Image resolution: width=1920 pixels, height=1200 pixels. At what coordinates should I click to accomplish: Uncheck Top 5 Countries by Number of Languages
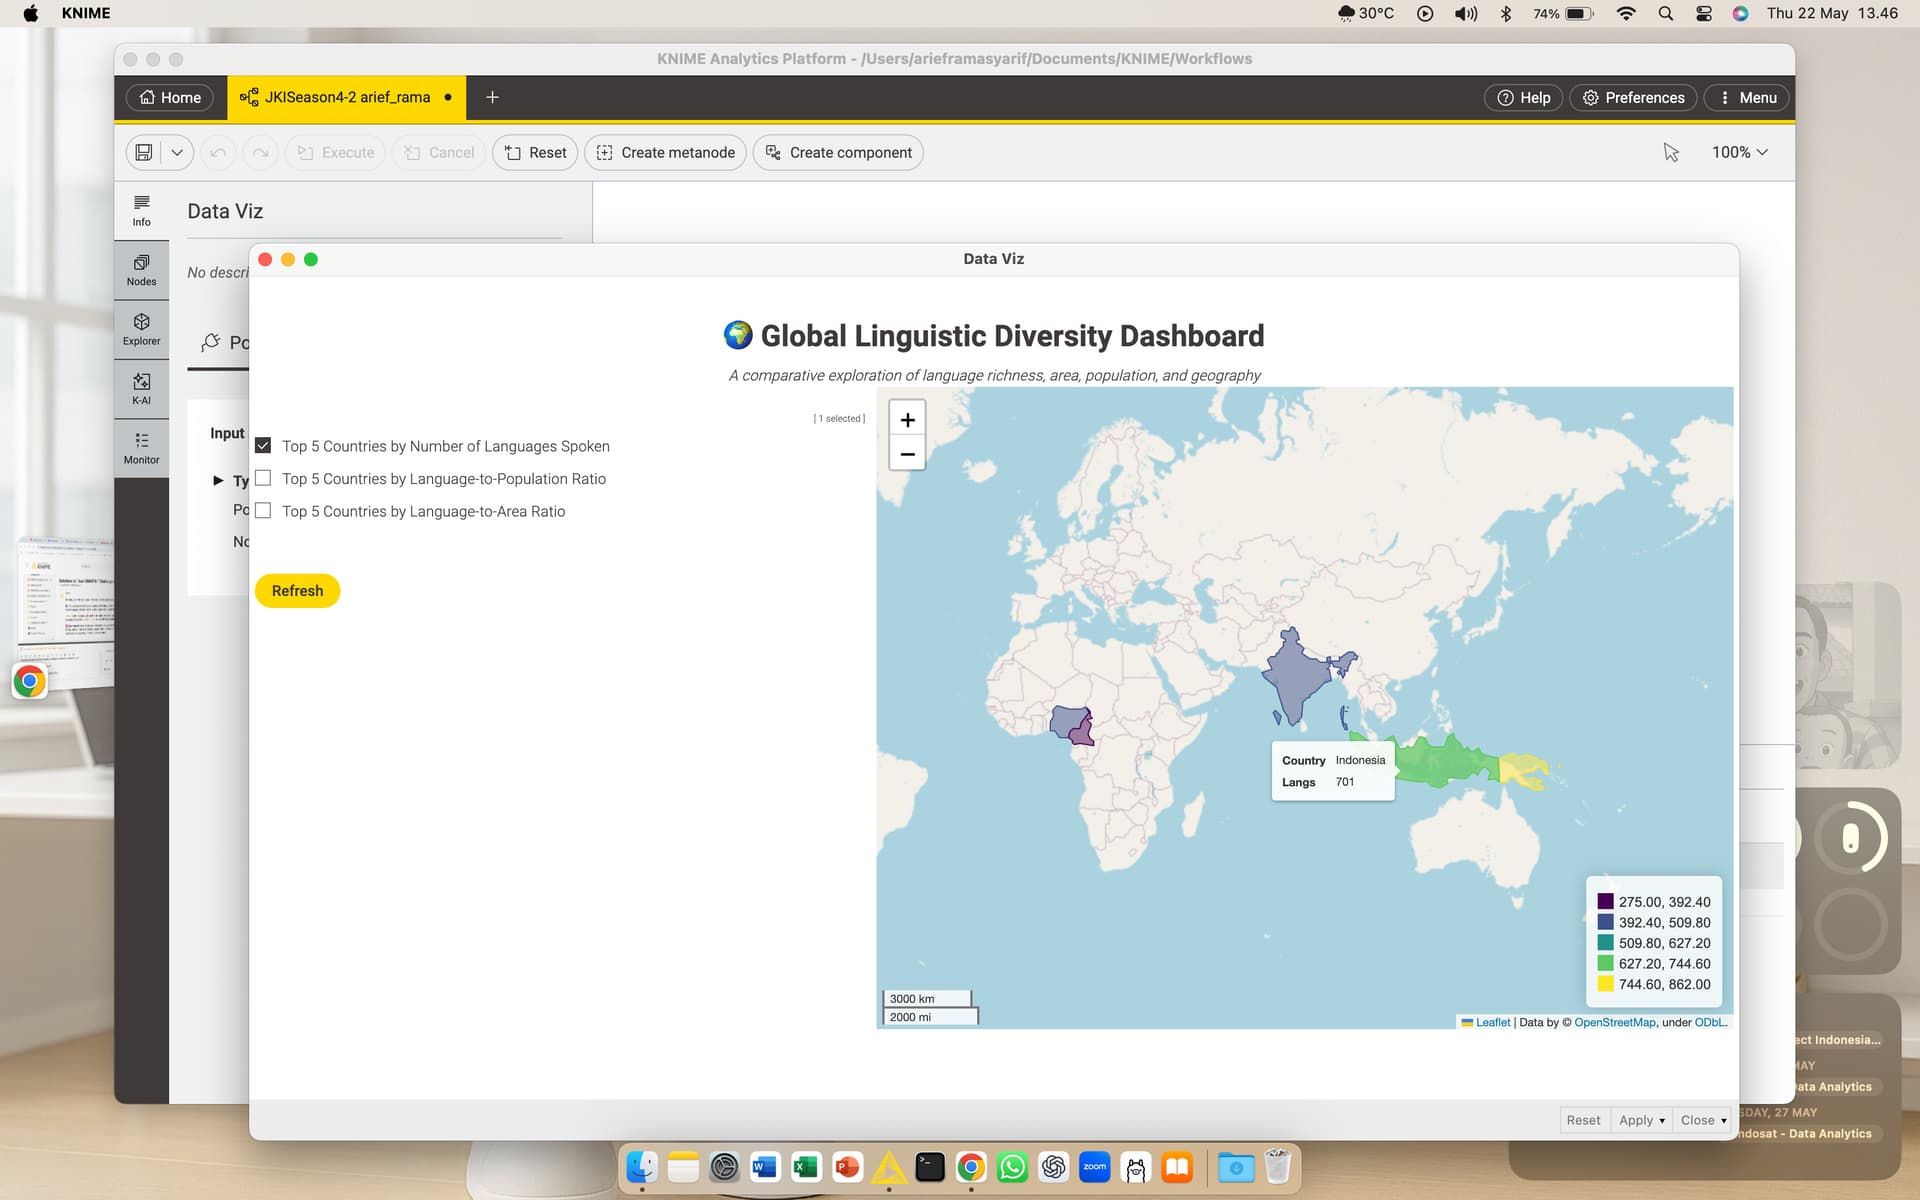[x=263, y=445]
